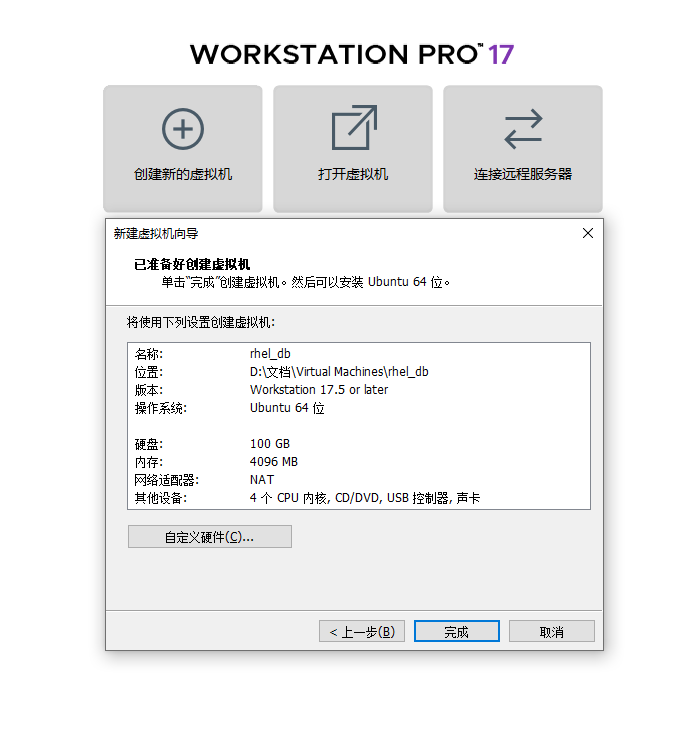Click the open virtual machine arrow-box icon
This screenshot has height=754, width=695.
coord(354,127)
